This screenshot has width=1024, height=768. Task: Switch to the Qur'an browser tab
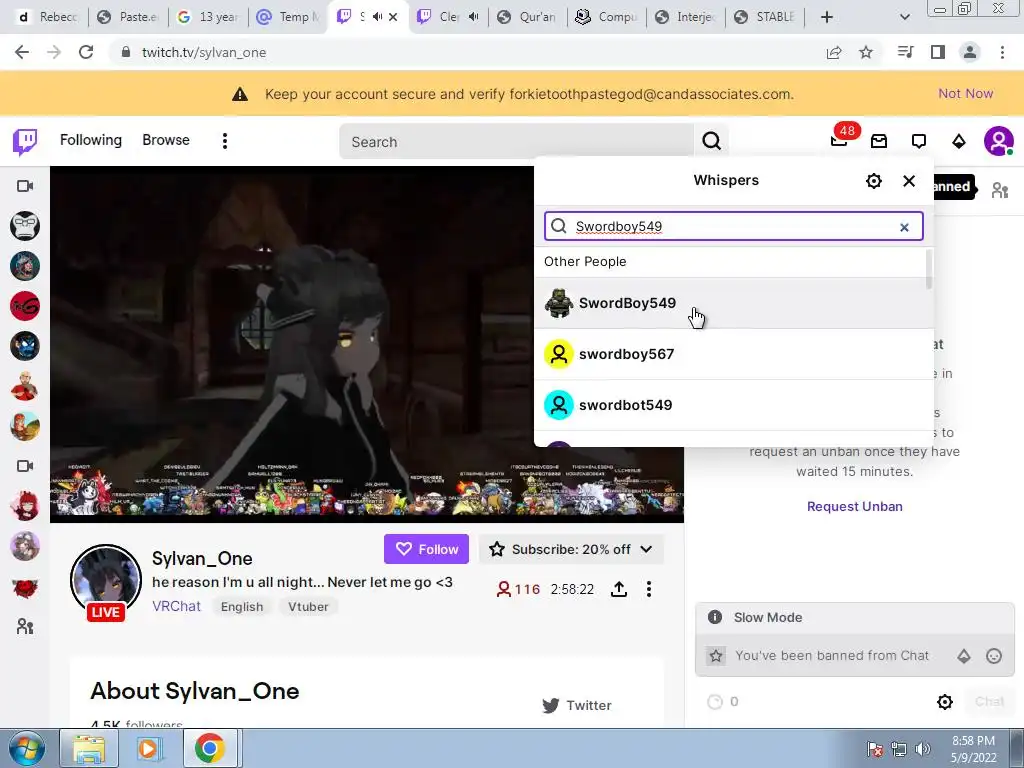point(528,17)
